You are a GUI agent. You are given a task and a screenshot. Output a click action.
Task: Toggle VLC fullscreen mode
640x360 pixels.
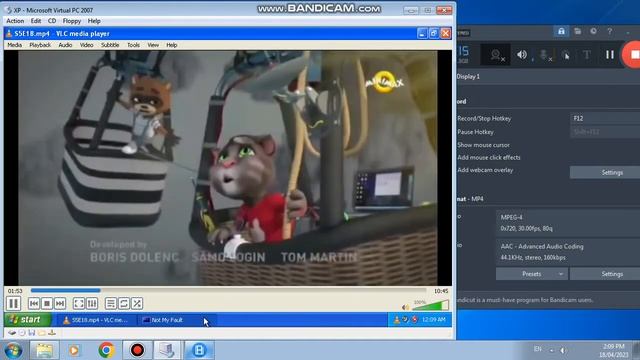click(79, 303)
